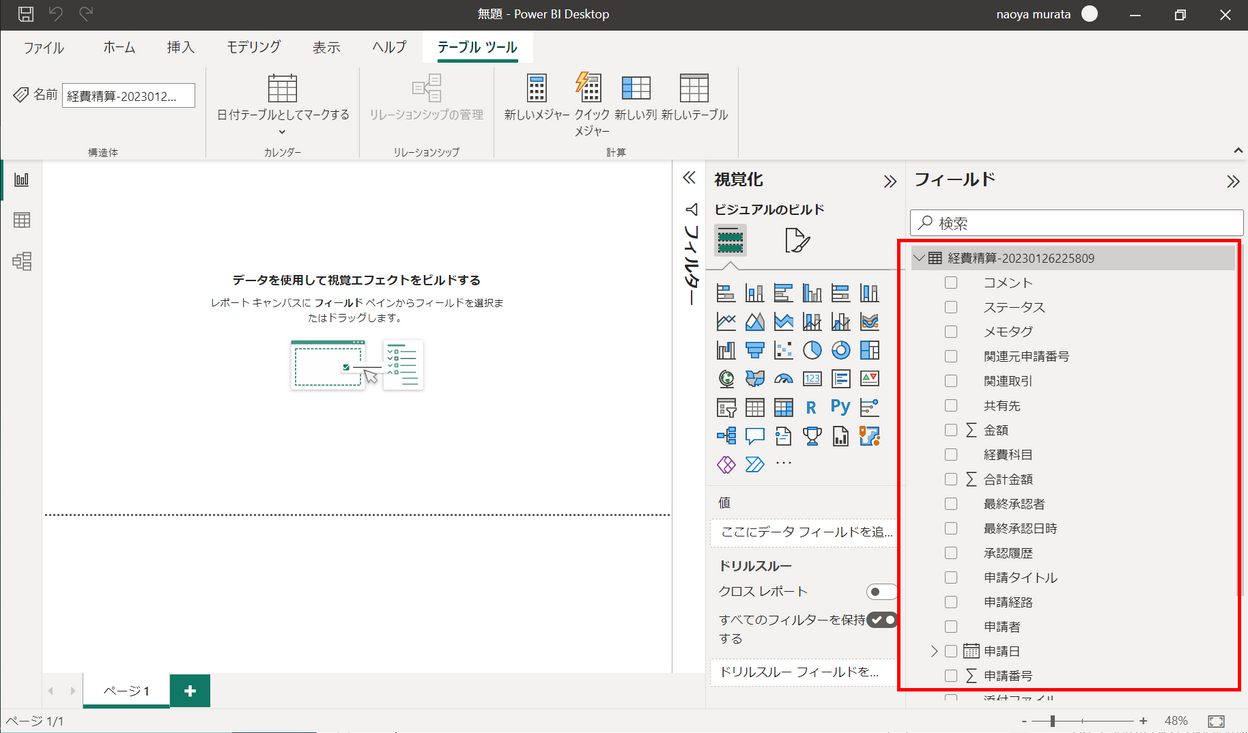Image resolution: width=1248 pixels, height=733 pixels.
Task: Open the data view from left sidebar
Action: tap(21, 220)
